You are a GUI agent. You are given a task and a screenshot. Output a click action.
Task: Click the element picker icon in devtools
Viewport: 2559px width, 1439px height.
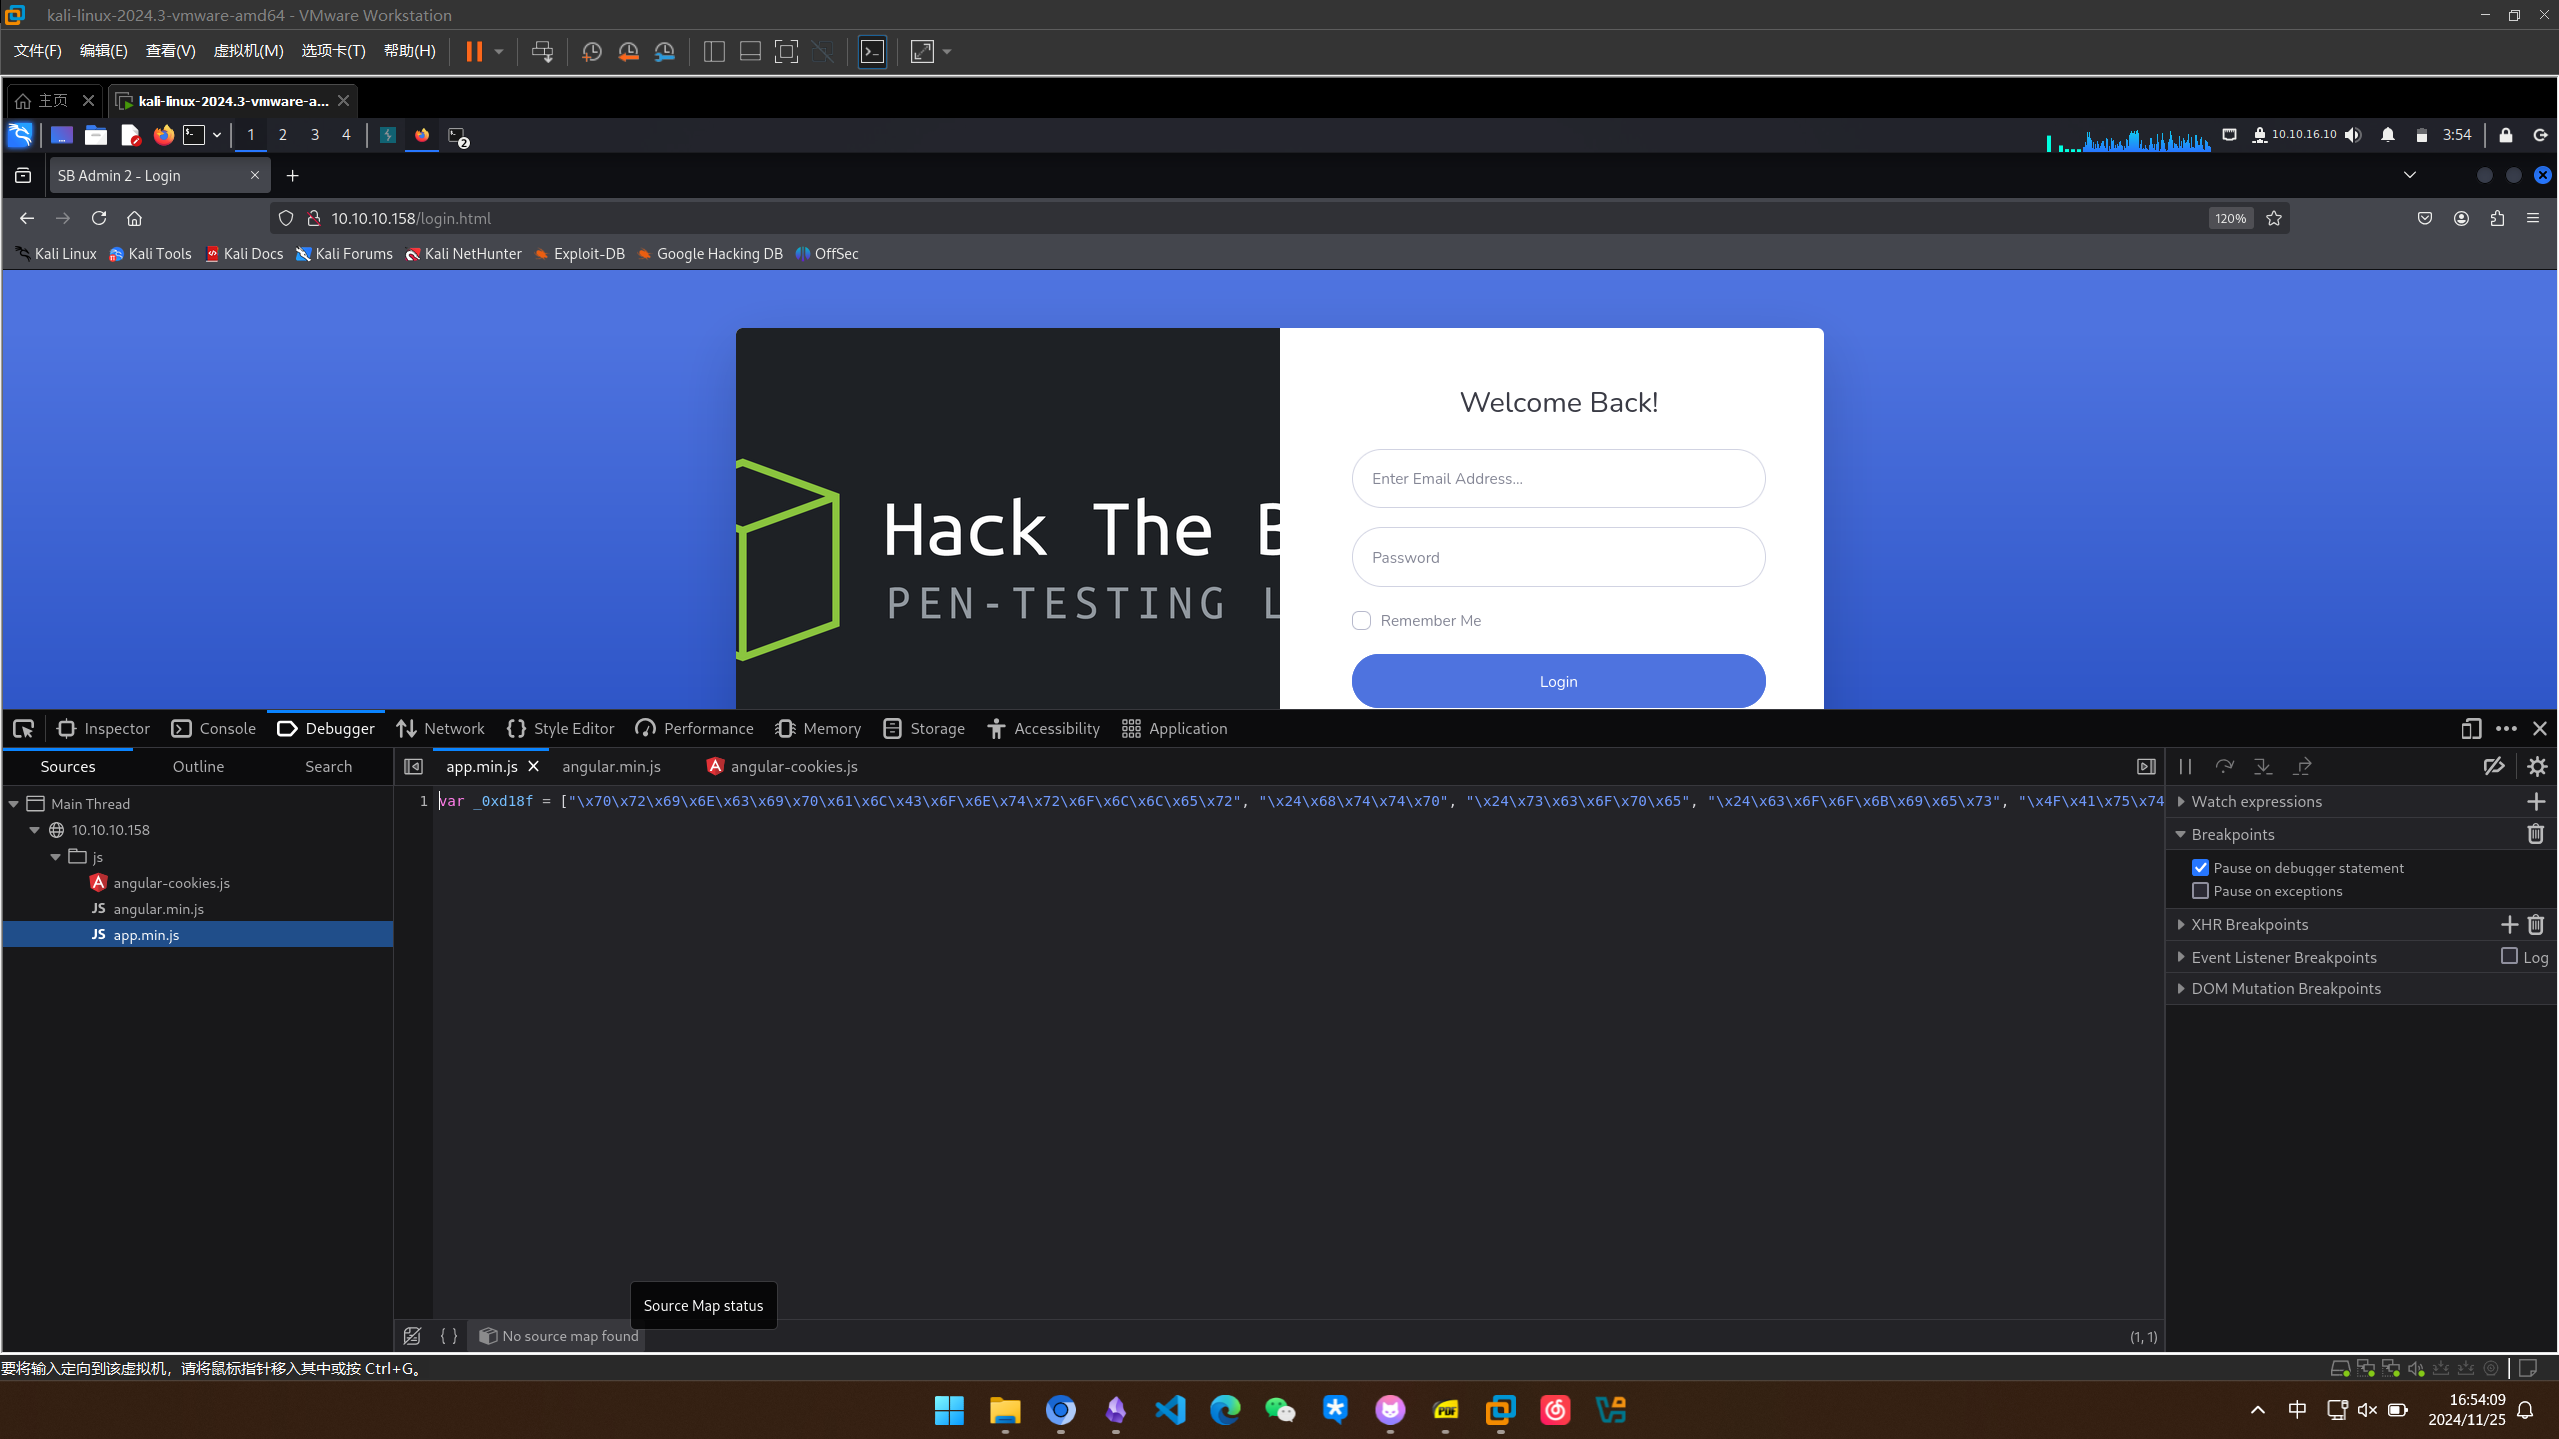[x=23, y=729]
